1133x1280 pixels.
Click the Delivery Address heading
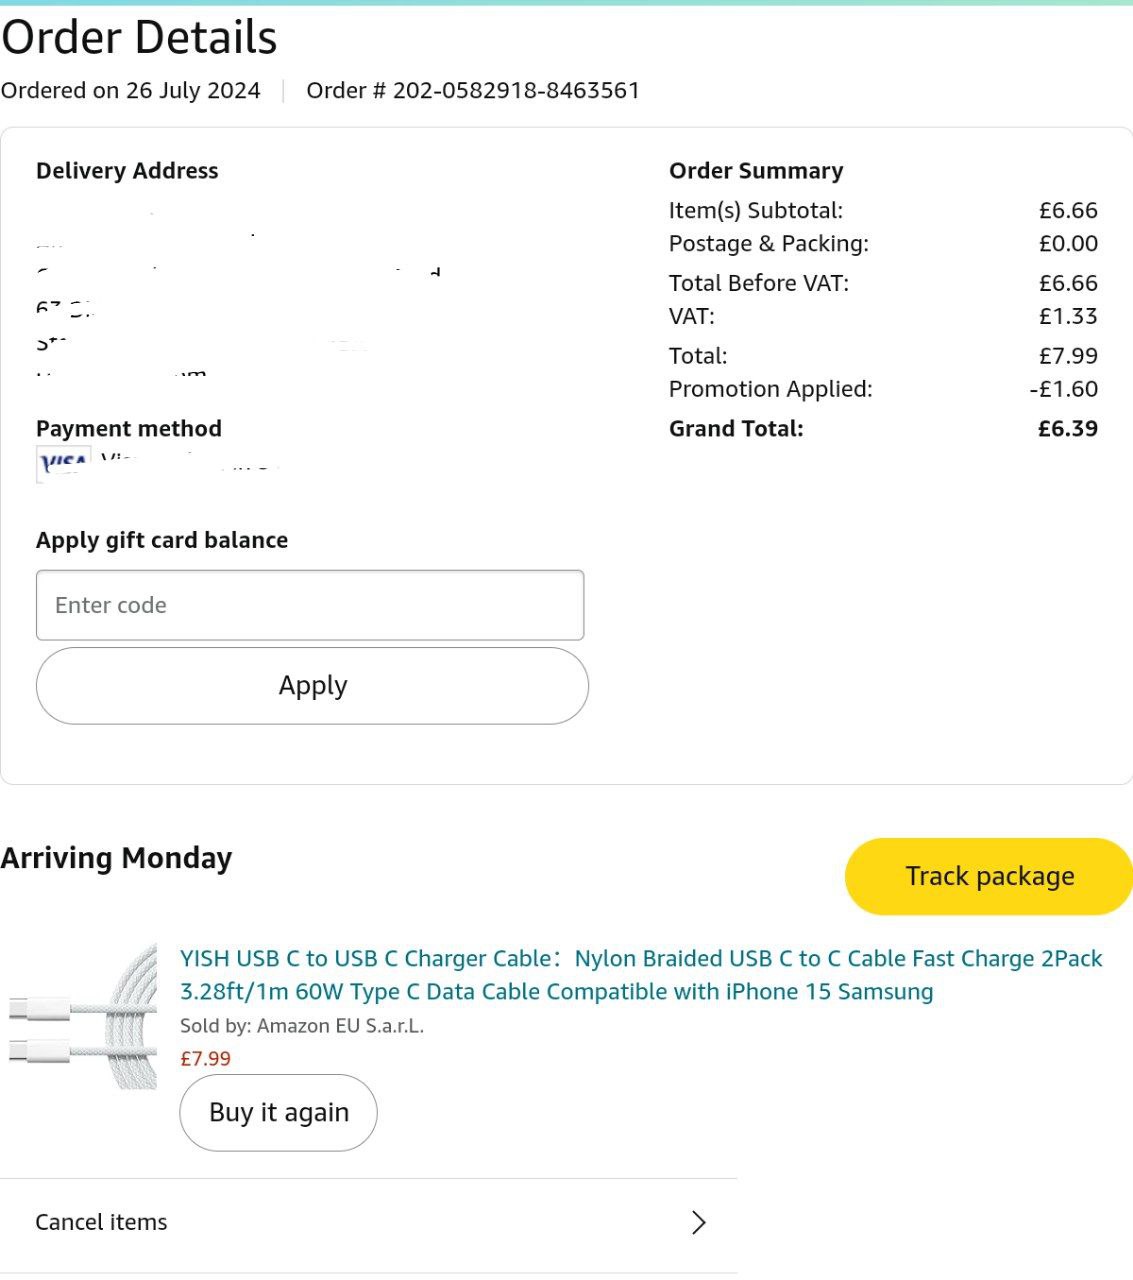(127, 171)
